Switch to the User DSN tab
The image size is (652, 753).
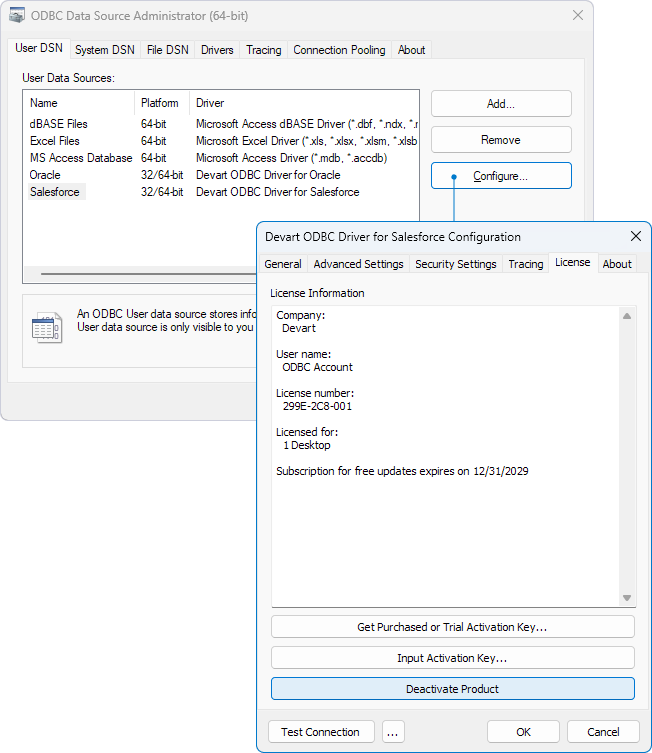pyautogui.click(x=39, y=48)
